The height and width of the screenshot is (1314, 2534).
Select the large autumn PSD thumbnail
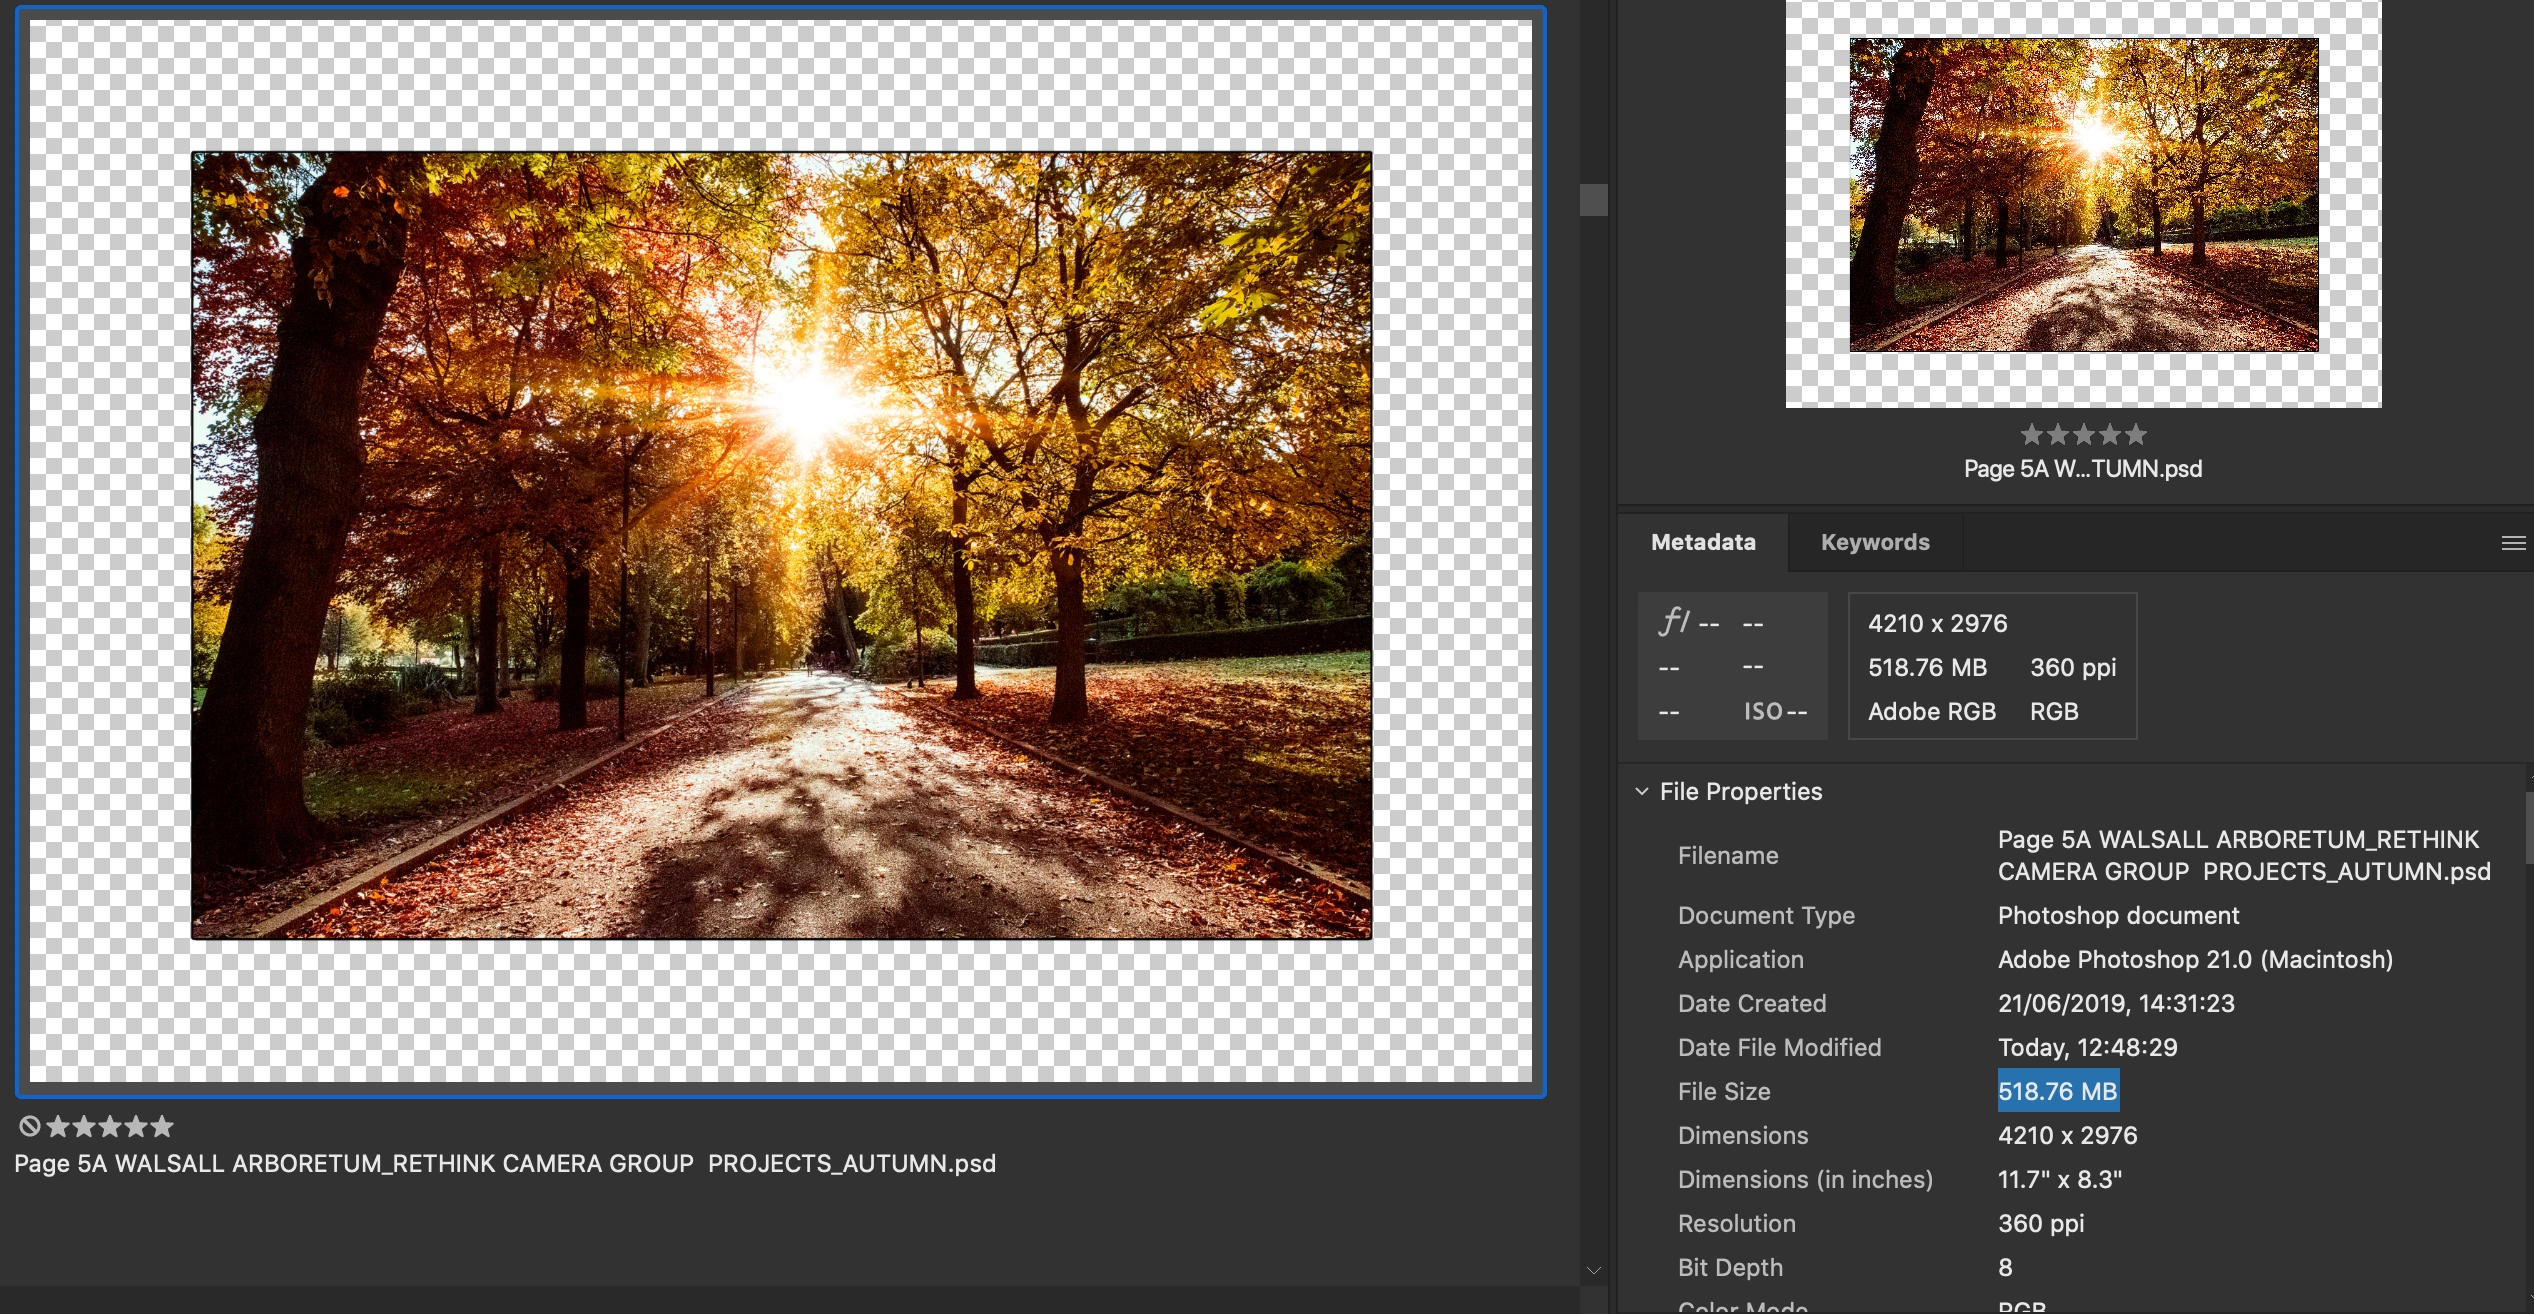tap(781, 545)
